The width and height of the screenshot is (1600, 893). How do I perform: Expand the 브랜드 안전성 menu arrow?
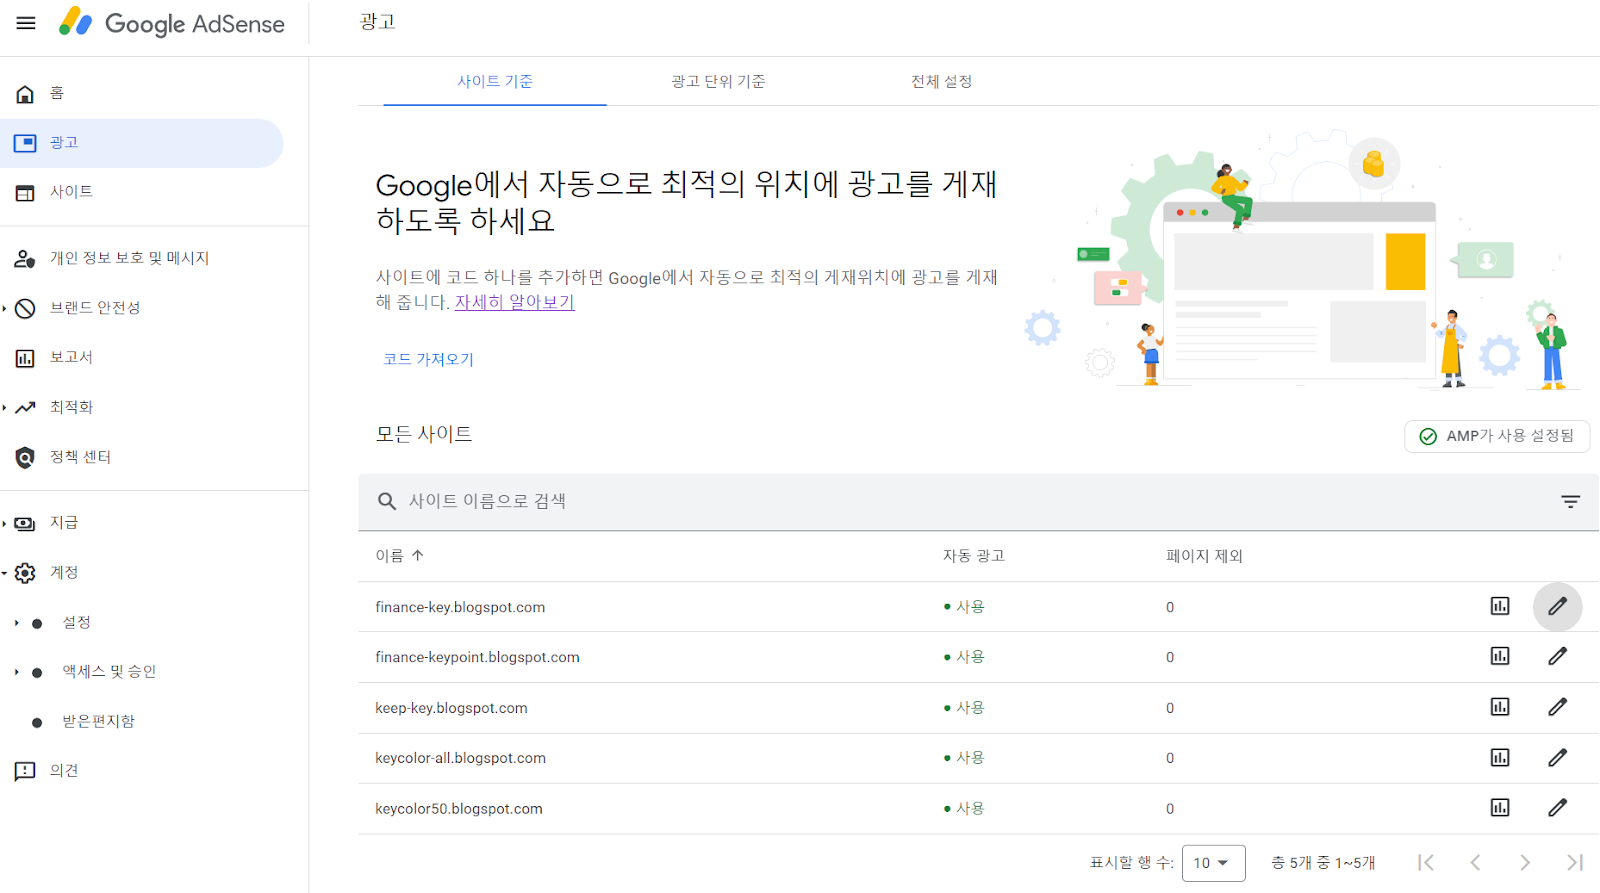coord(4,308)
